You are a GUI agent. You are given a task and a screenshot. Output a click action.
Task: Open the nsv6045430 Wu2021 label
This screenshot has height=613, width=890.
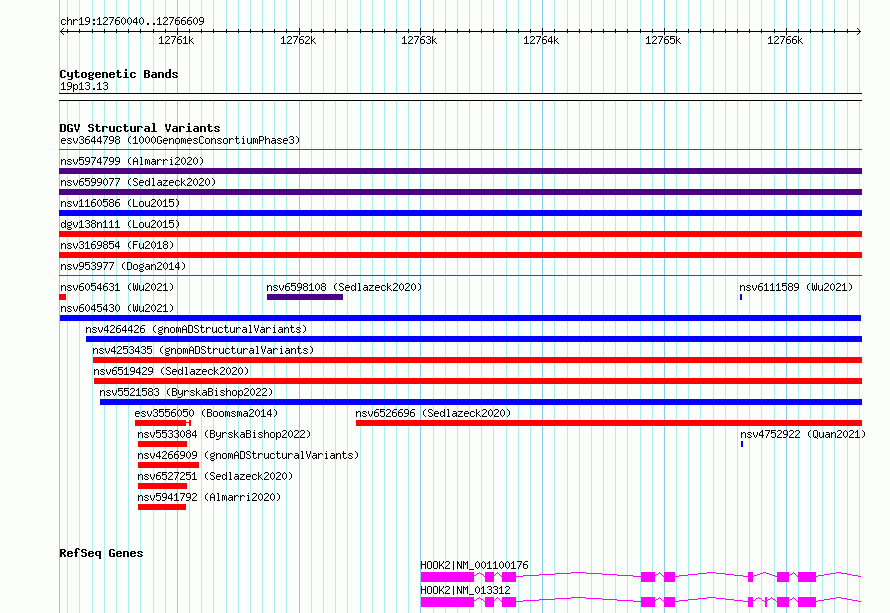117,308
